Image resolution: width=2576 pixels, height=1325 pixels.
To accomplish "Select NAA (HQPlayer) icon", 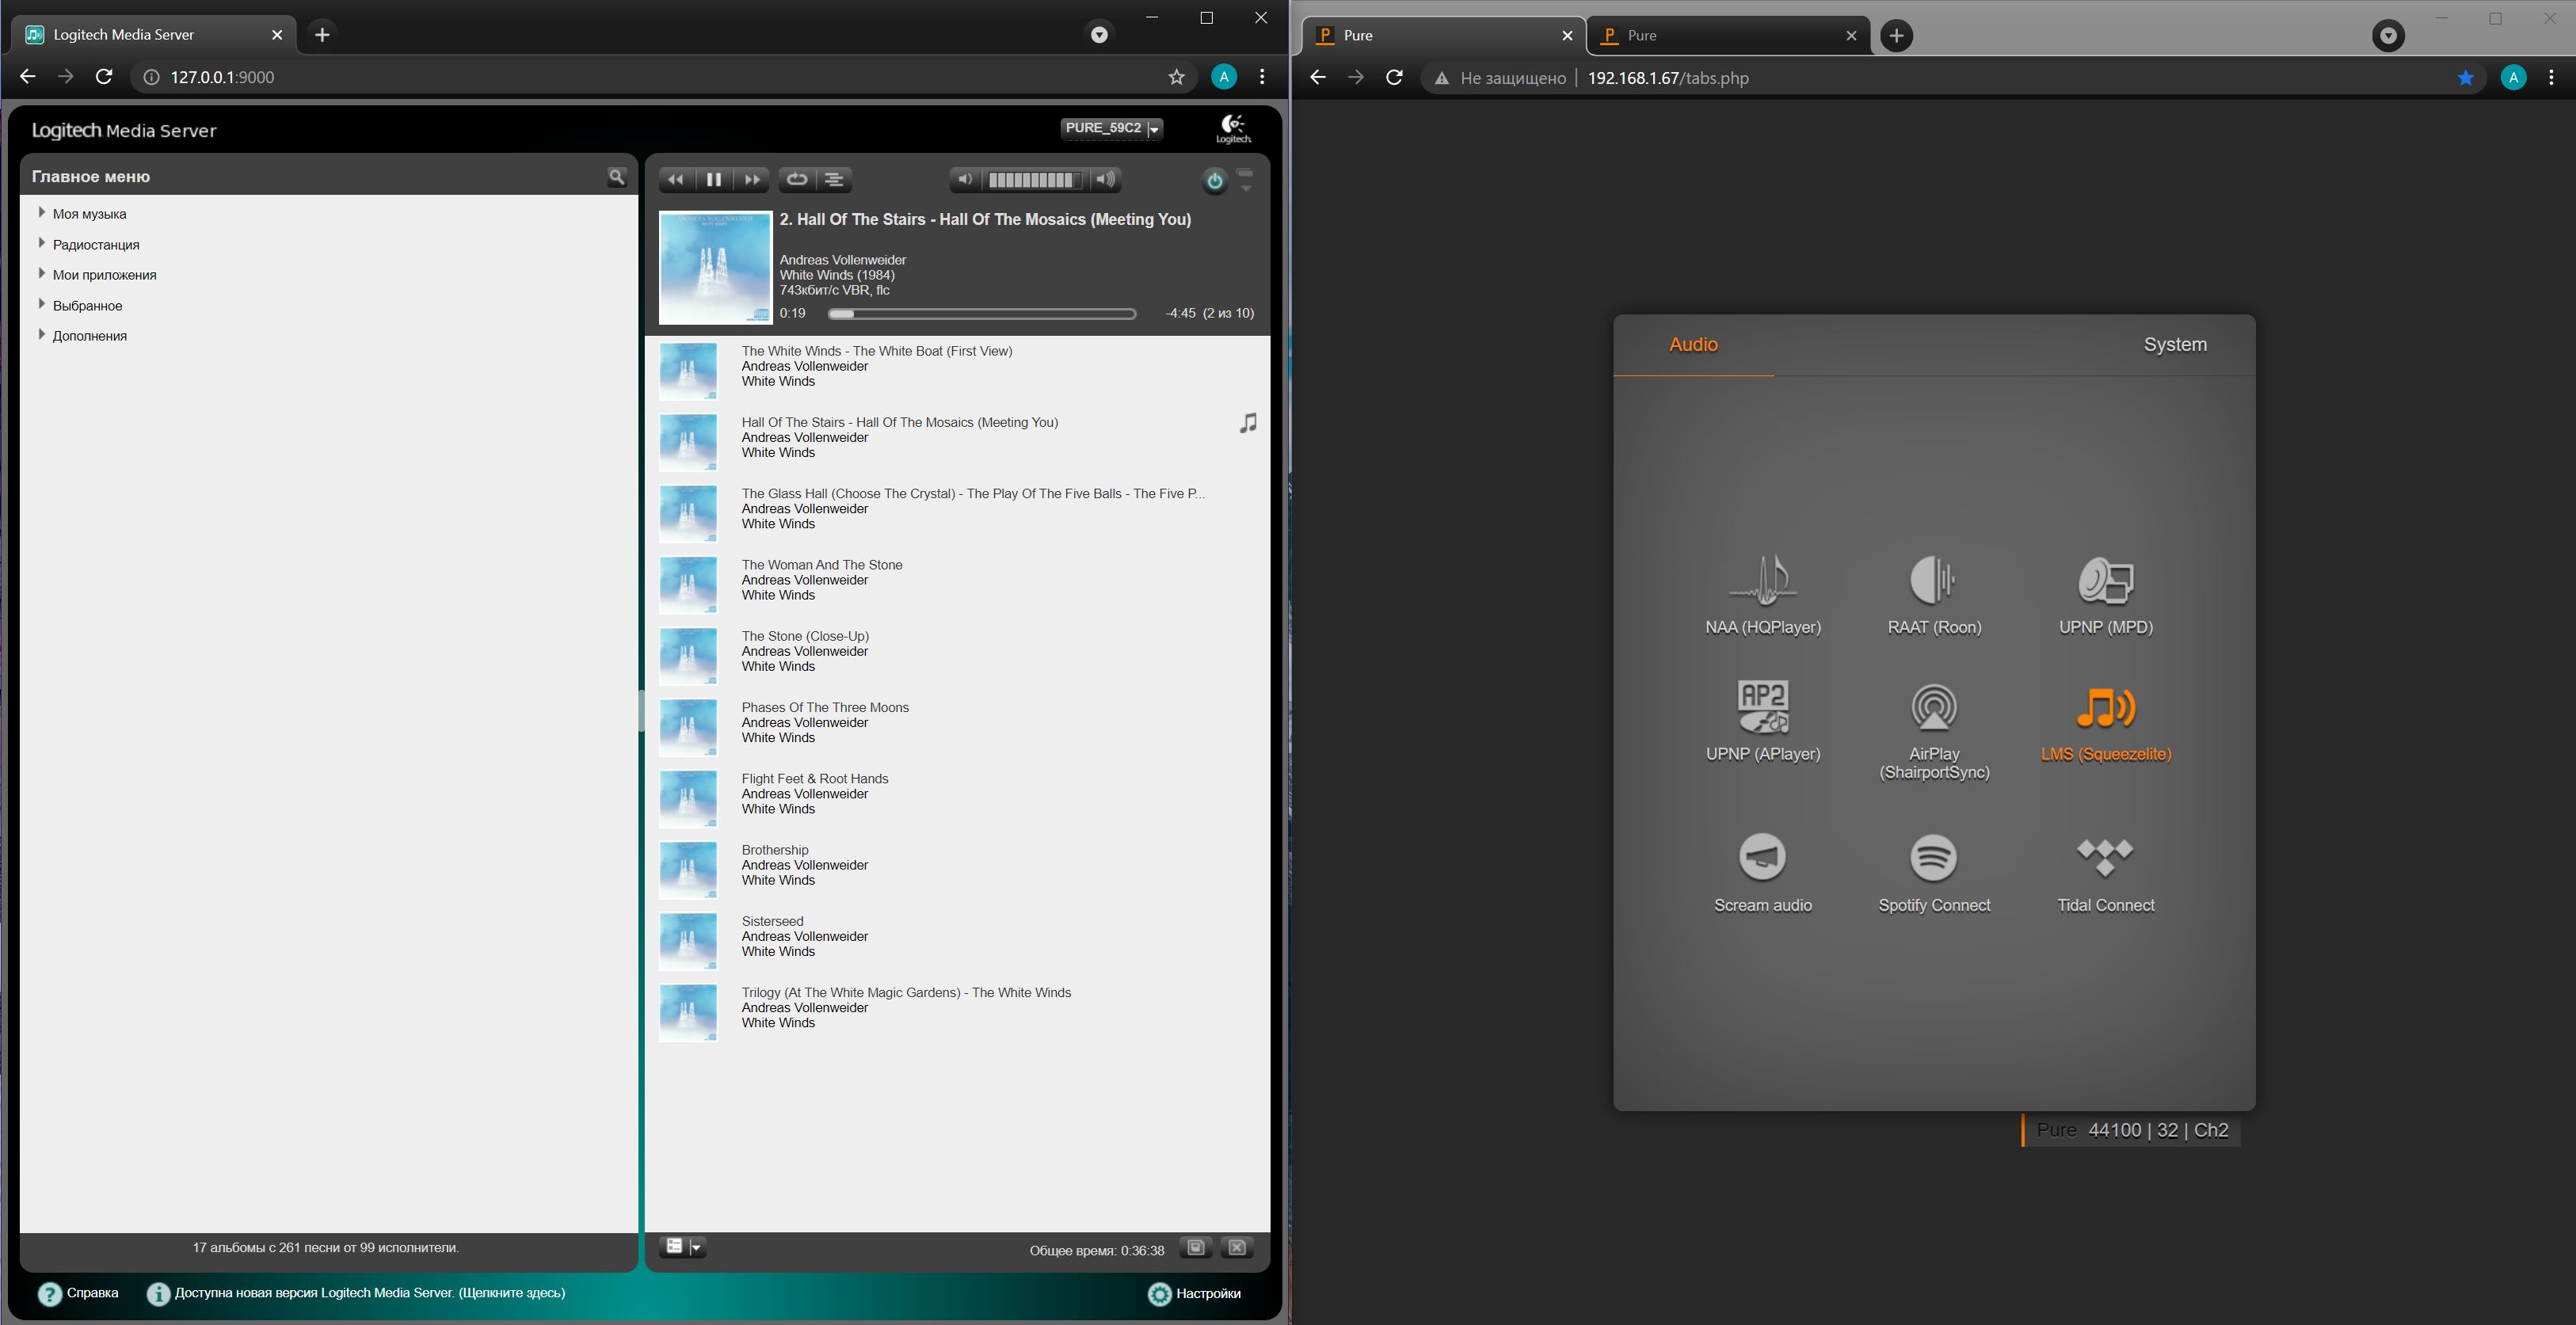I will pos(1763,581).
